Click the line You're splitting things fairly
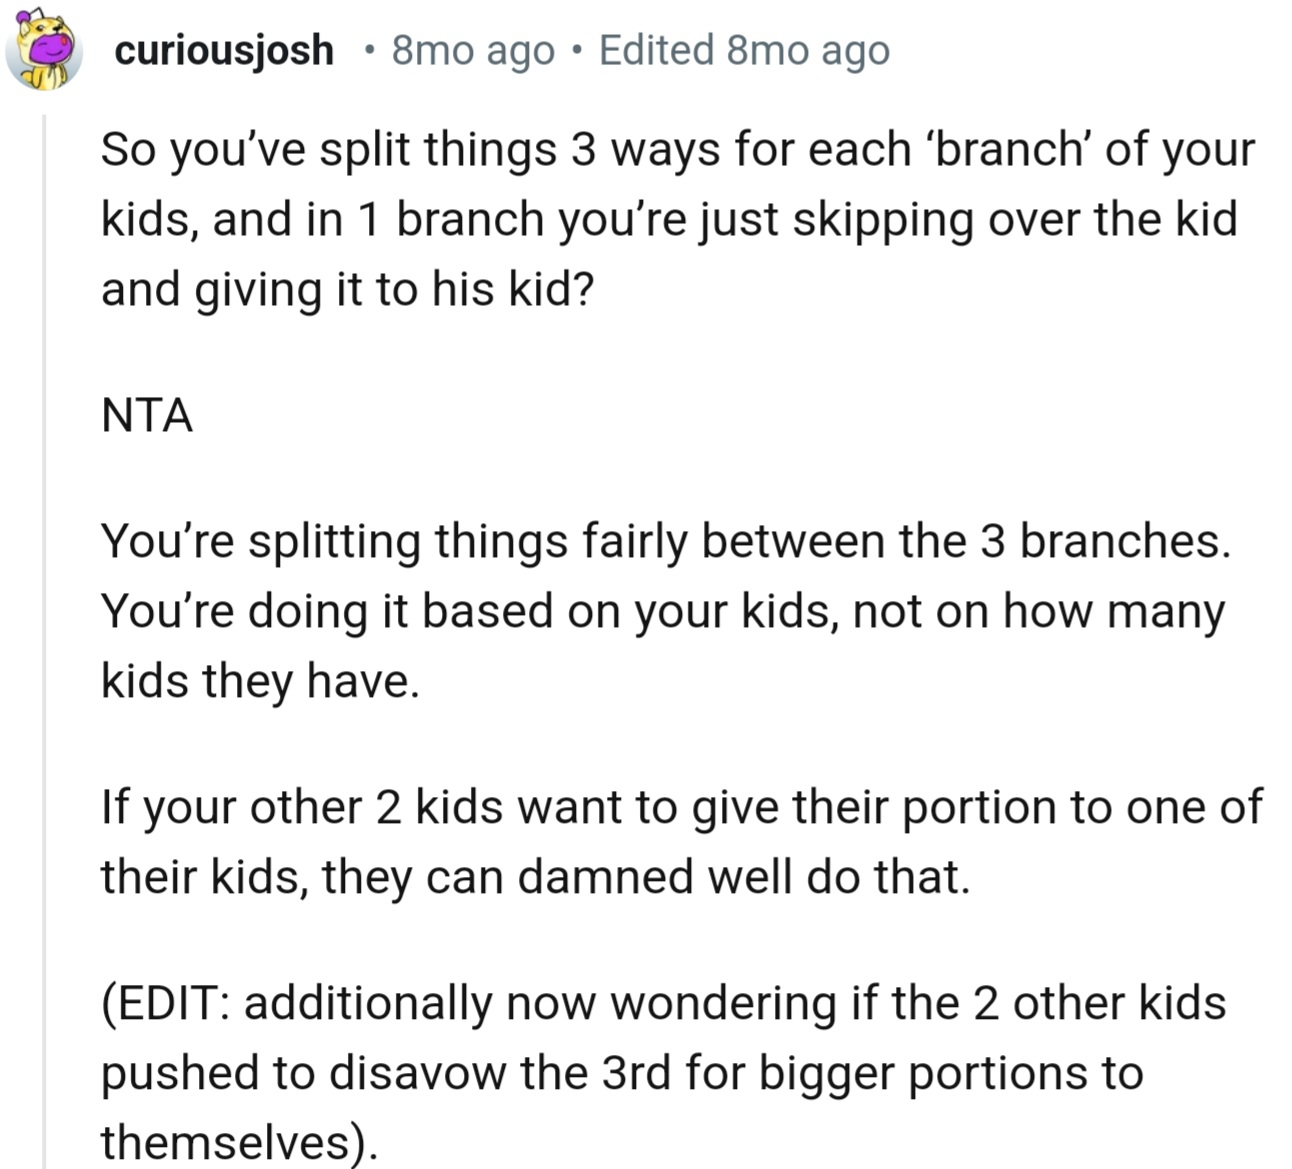This screenshot has height=1169, width=1292. tap(664, 541)
